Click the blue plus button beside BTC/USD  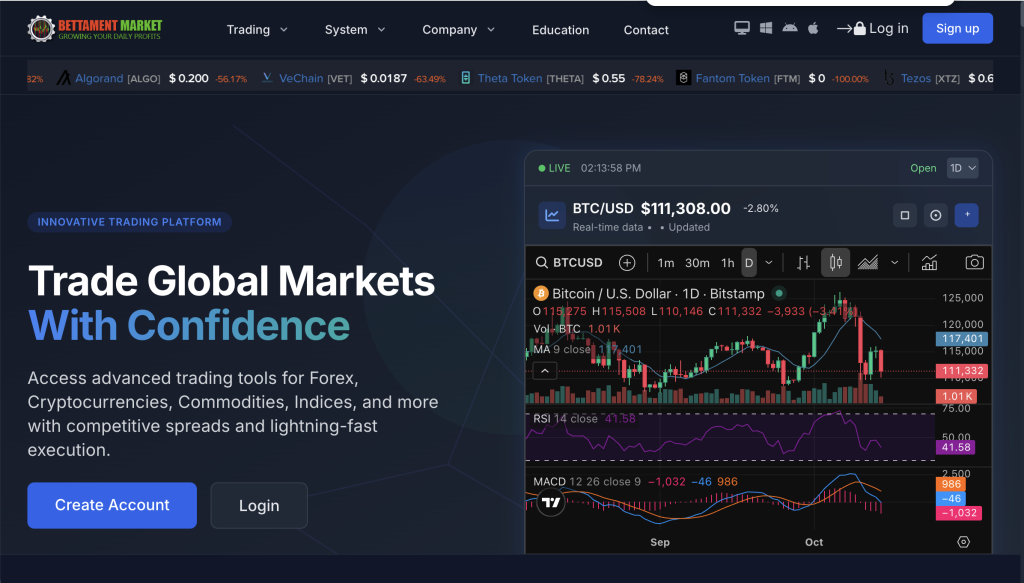point(966,215)
